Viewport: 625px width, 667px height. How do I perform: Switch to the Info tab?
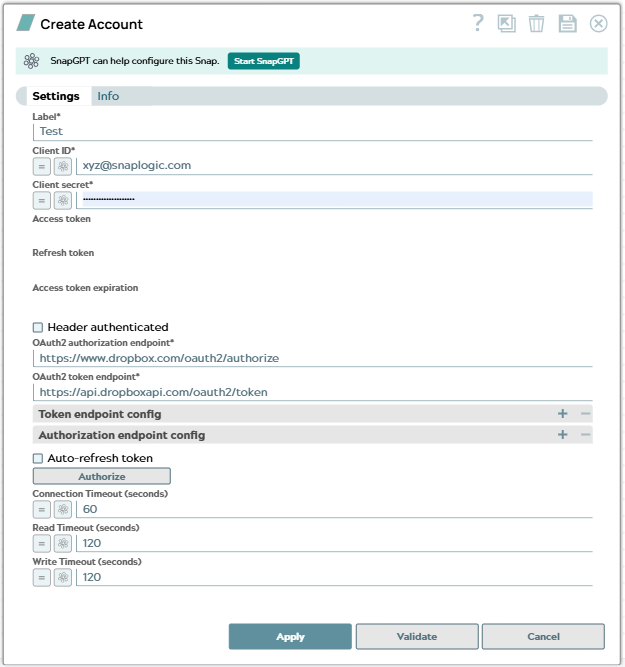(108, 96)
